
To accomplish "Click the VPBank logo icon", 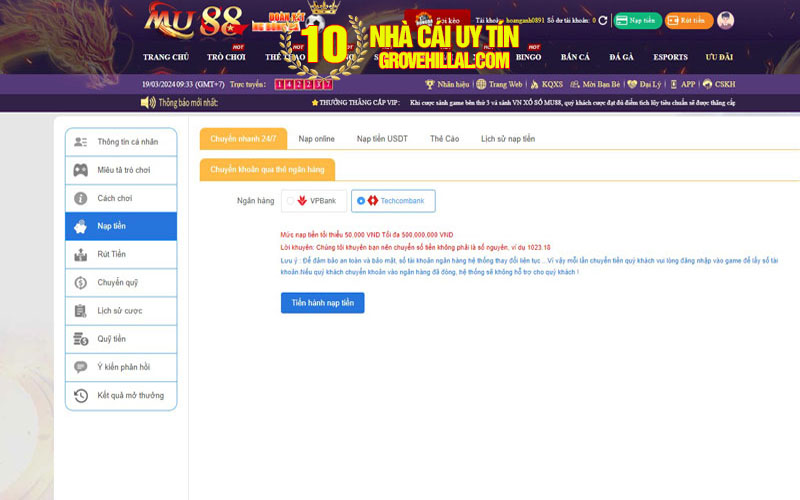I will coord(302,201).
